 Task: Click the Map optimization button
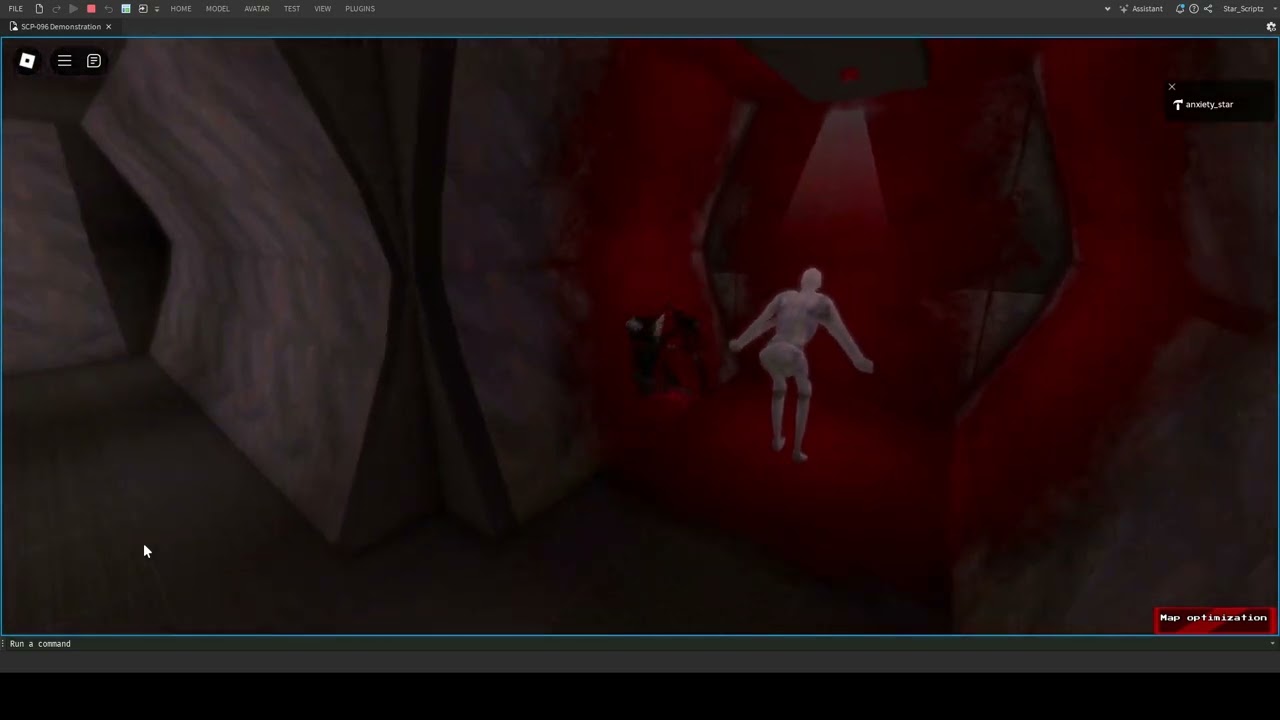(1213, 618)
